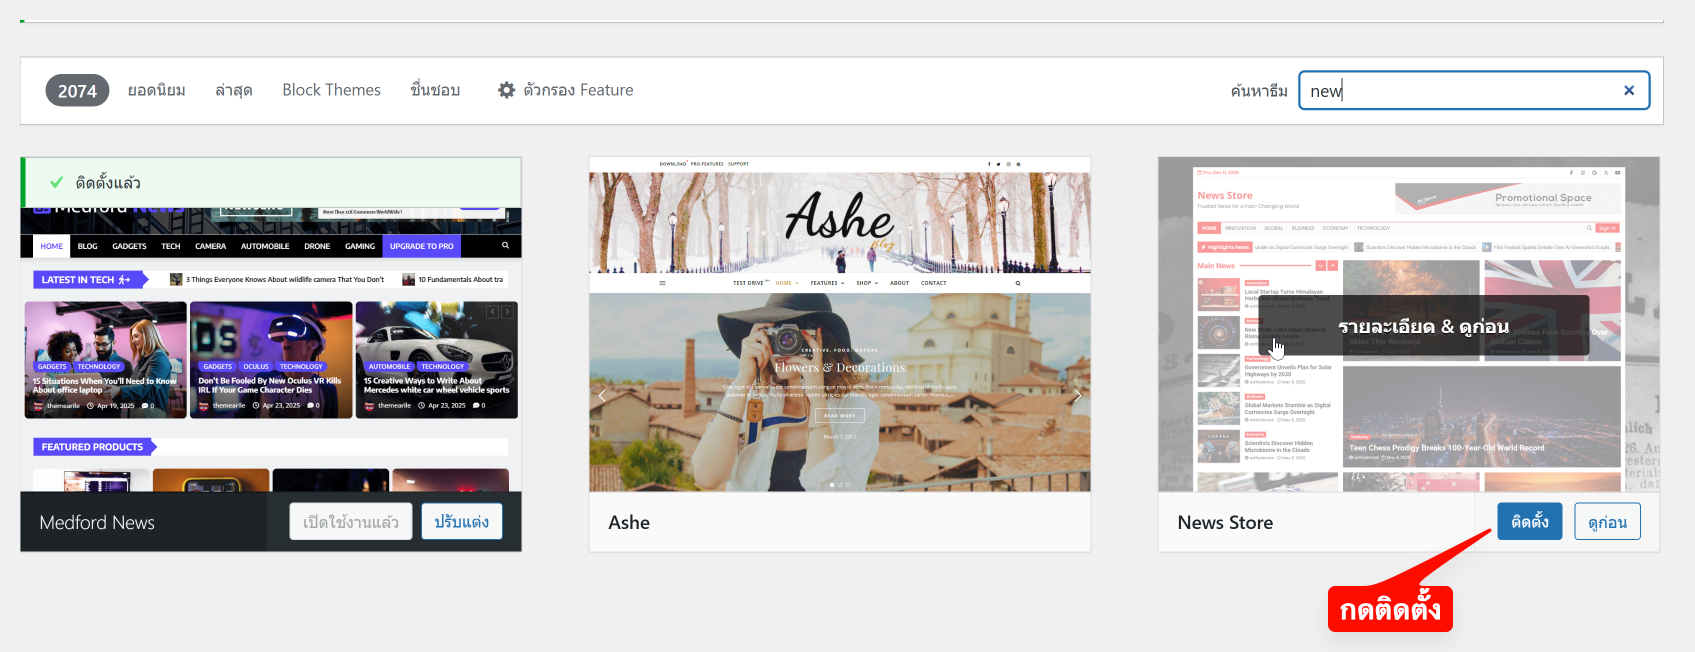The width and height of the screenshot is (1695, 652).
Task: Open the ชื่นชอบ (Favorites) tab
Action: (435, 90)
